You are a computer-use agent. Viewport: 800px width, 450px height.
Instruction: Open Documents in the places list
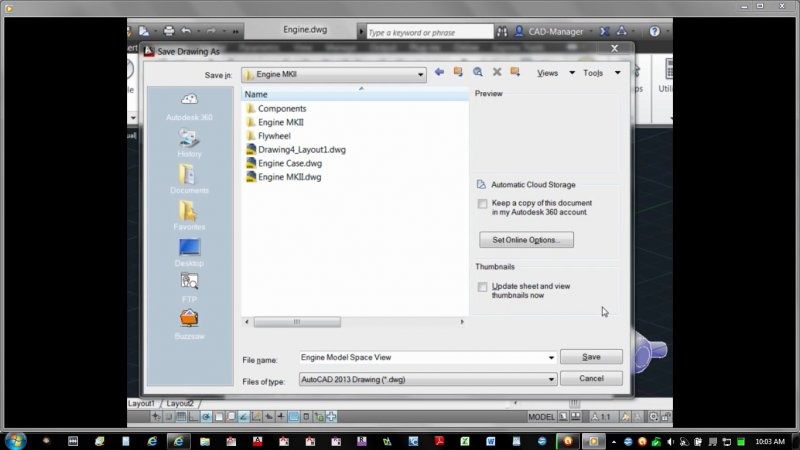(x=189, y=180)
